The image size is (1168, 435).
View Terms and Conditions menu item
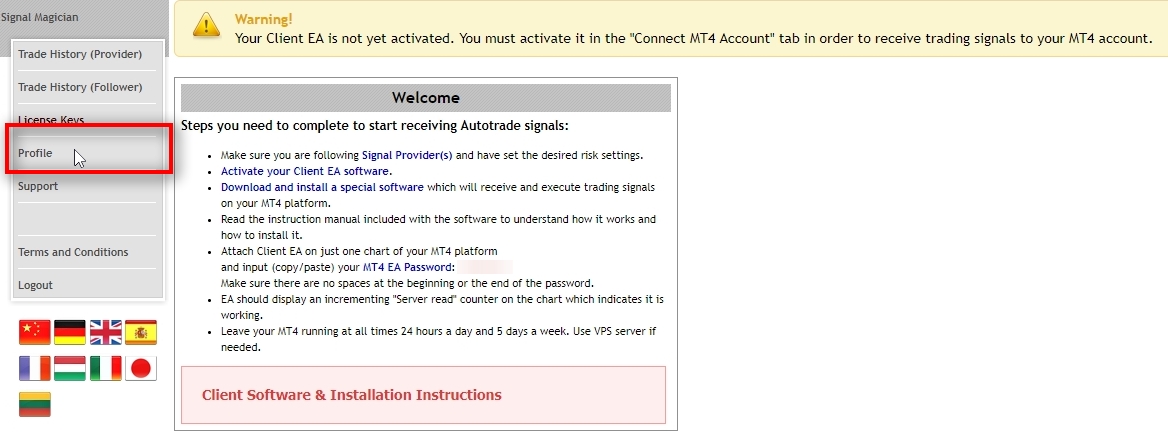pos(73,252)
